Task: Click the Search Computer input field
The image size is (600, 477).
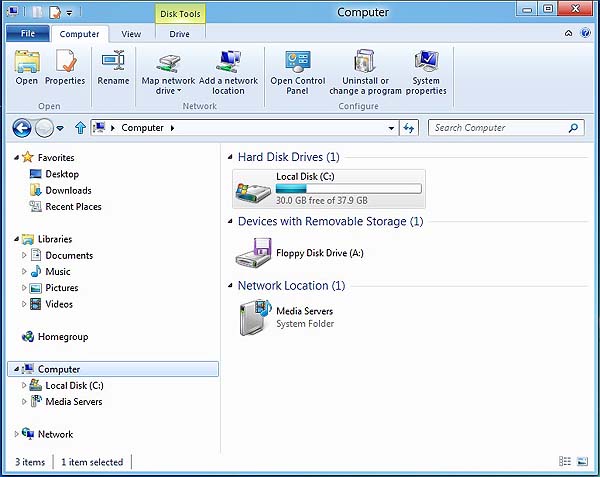Action: pos(498,128)
